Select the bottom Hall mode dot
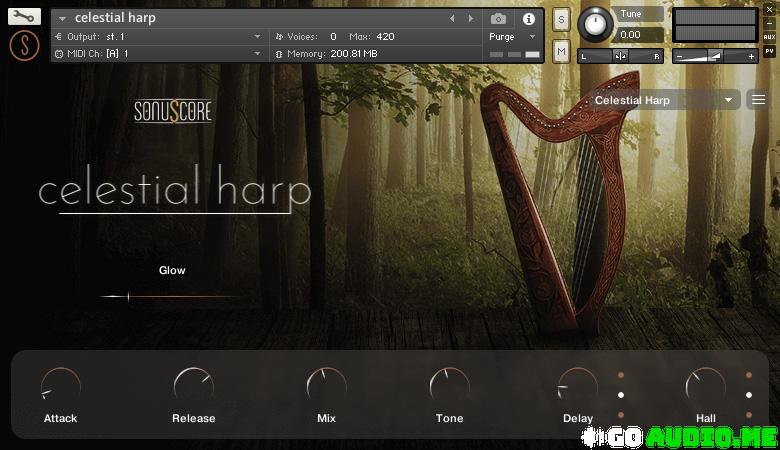780x450 pixels. [x=749, y=415]
